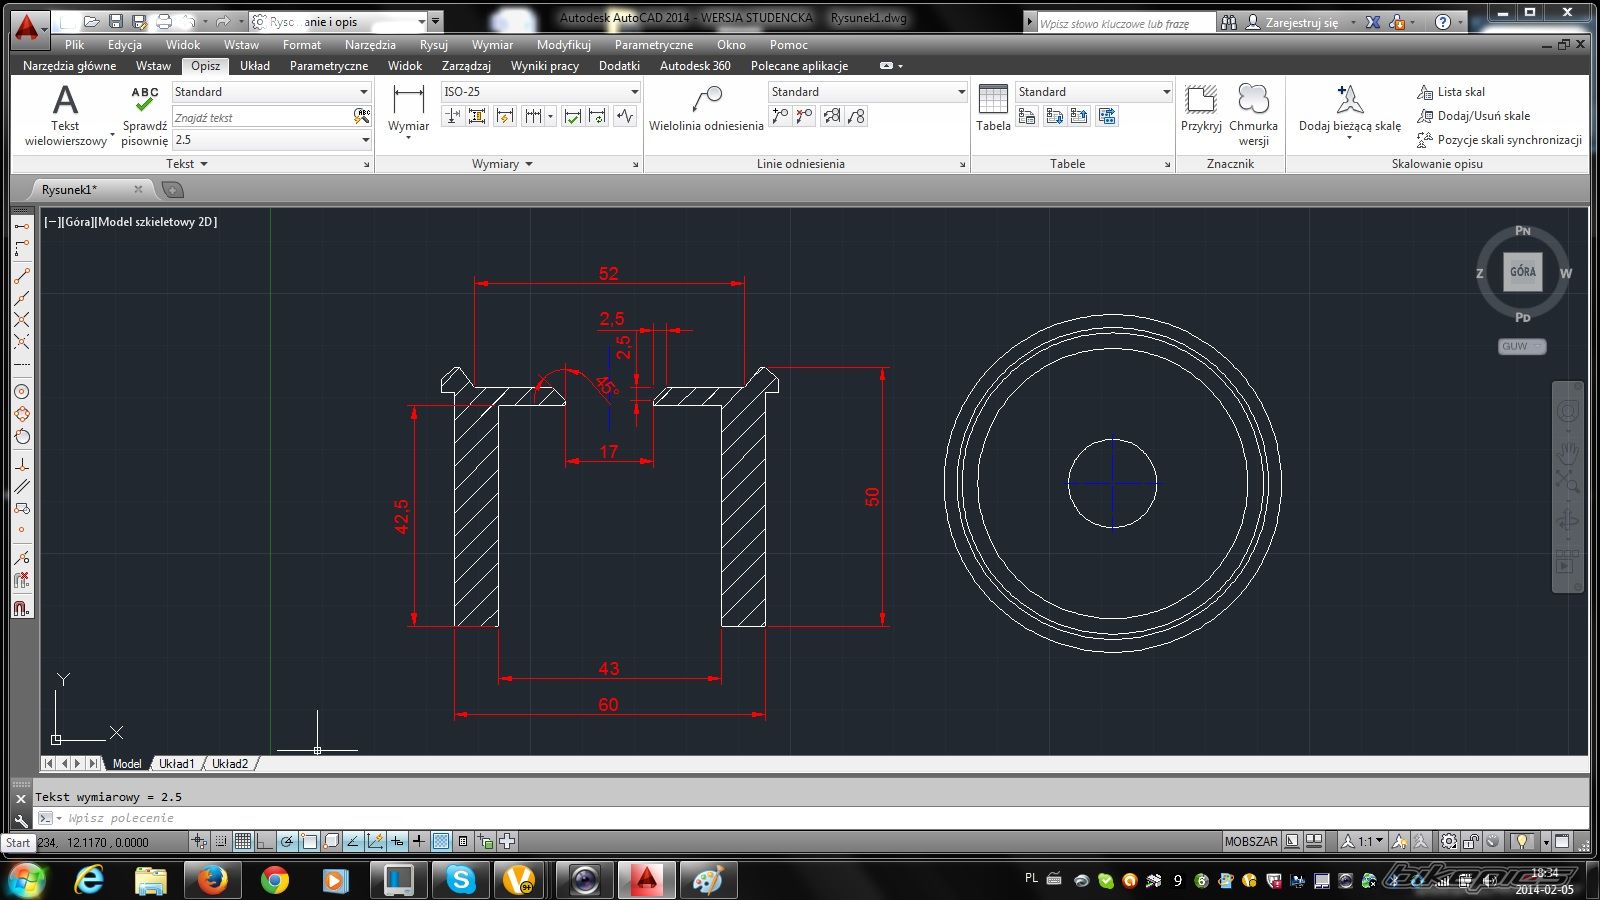The image size is (1600, 900).
Task: Click the Plot printer icon in quick access
Action: coord(164,21)
